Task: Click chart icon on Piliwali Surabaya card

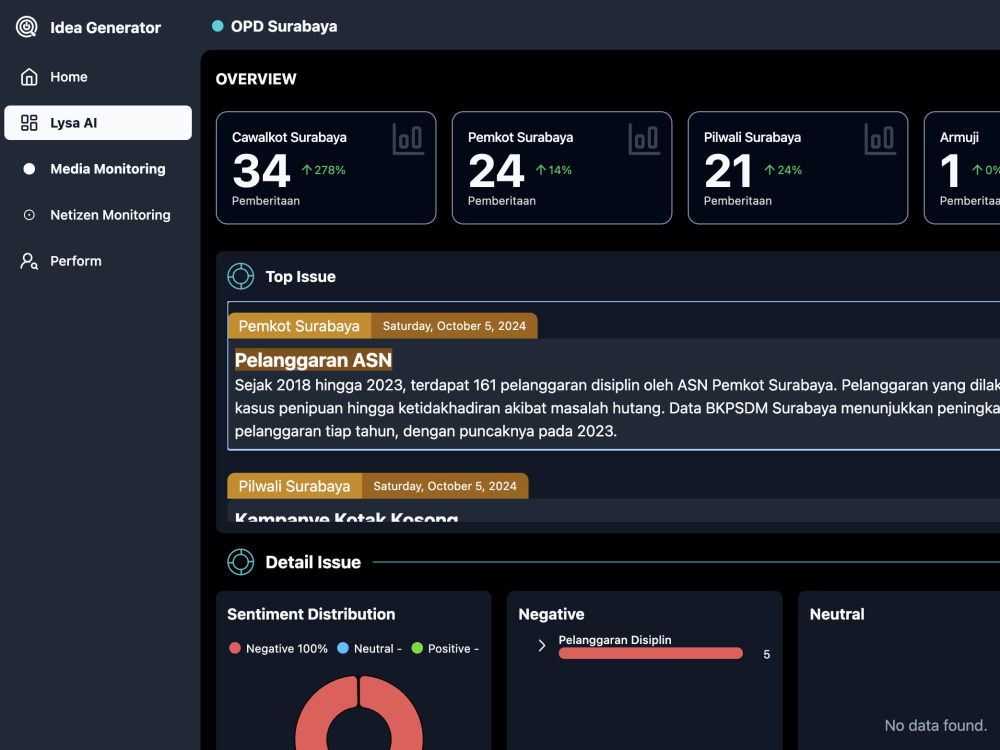Action: tap(880, 139)
